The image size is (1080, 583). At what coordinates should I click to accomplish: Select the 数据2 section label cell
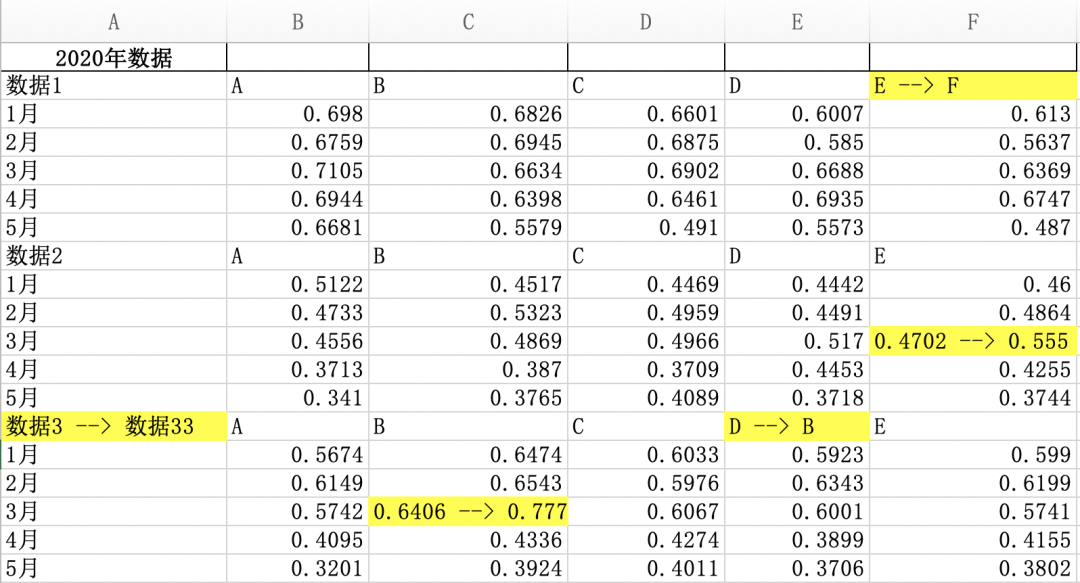[114, 256]
